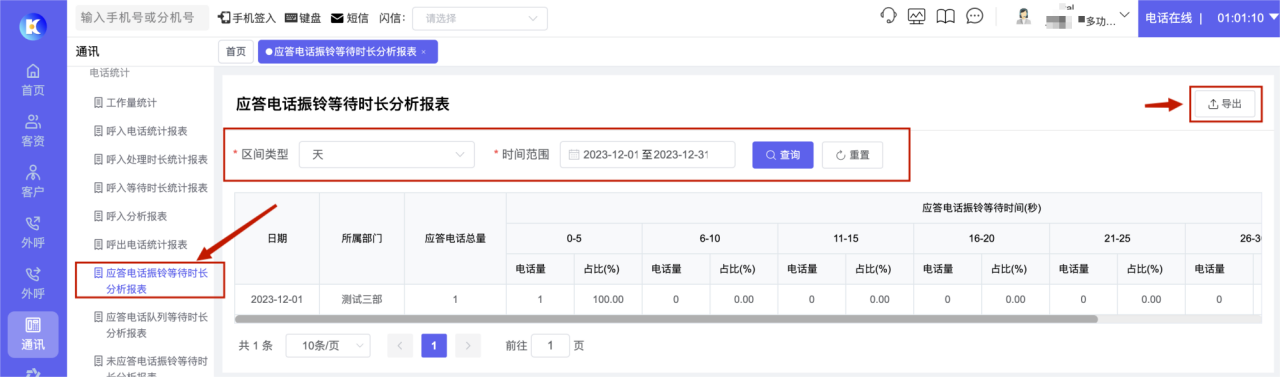Image resolution: width=1280 pixels, height=377 pixels.
Task: Click the 查询 search button
Action: point(783,155)
